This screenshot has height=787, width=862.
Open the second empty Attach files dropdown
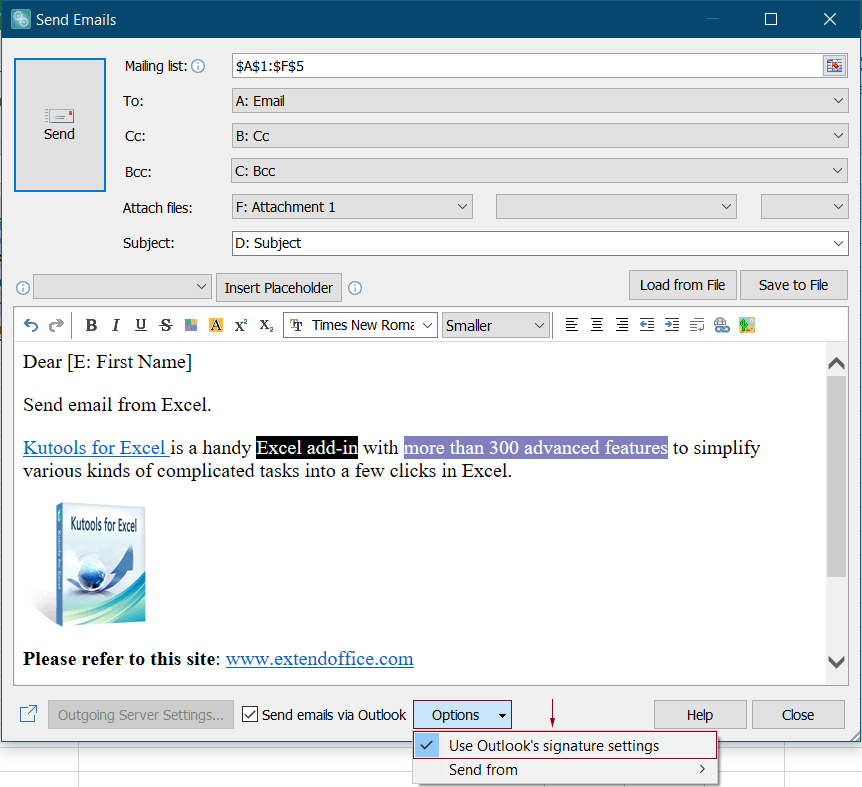coord(616,207)
